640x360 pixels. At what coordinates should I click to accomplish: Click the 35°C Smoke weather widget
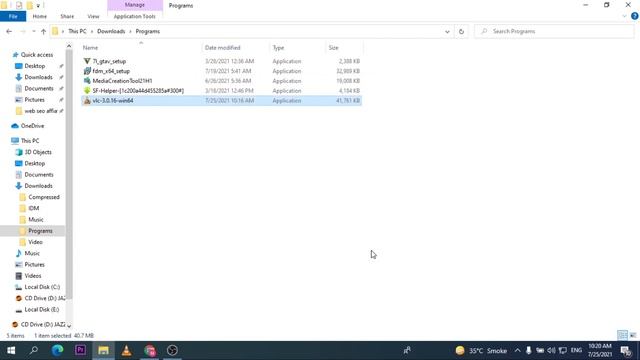(481, 351)
